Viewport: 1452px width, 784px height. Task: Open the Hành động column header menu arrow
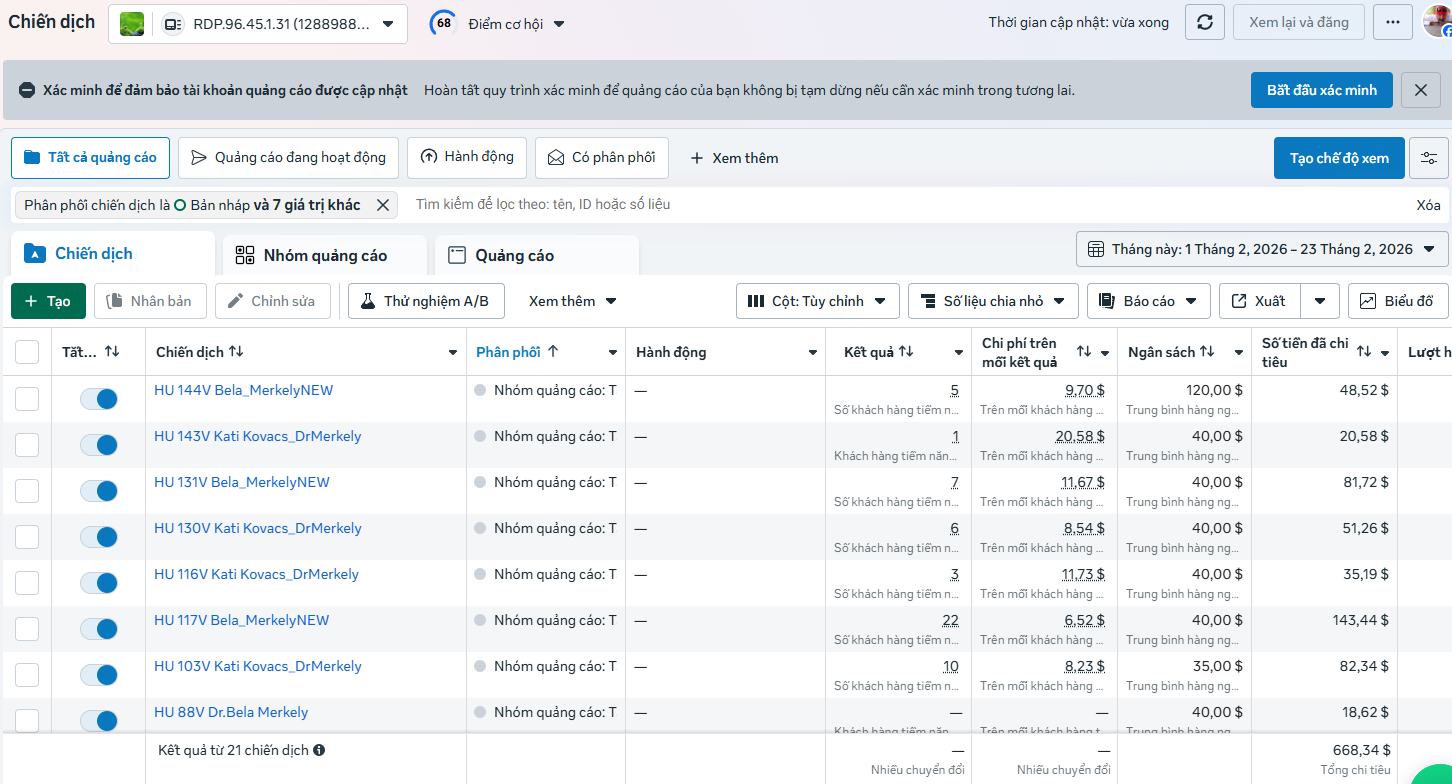813,353
